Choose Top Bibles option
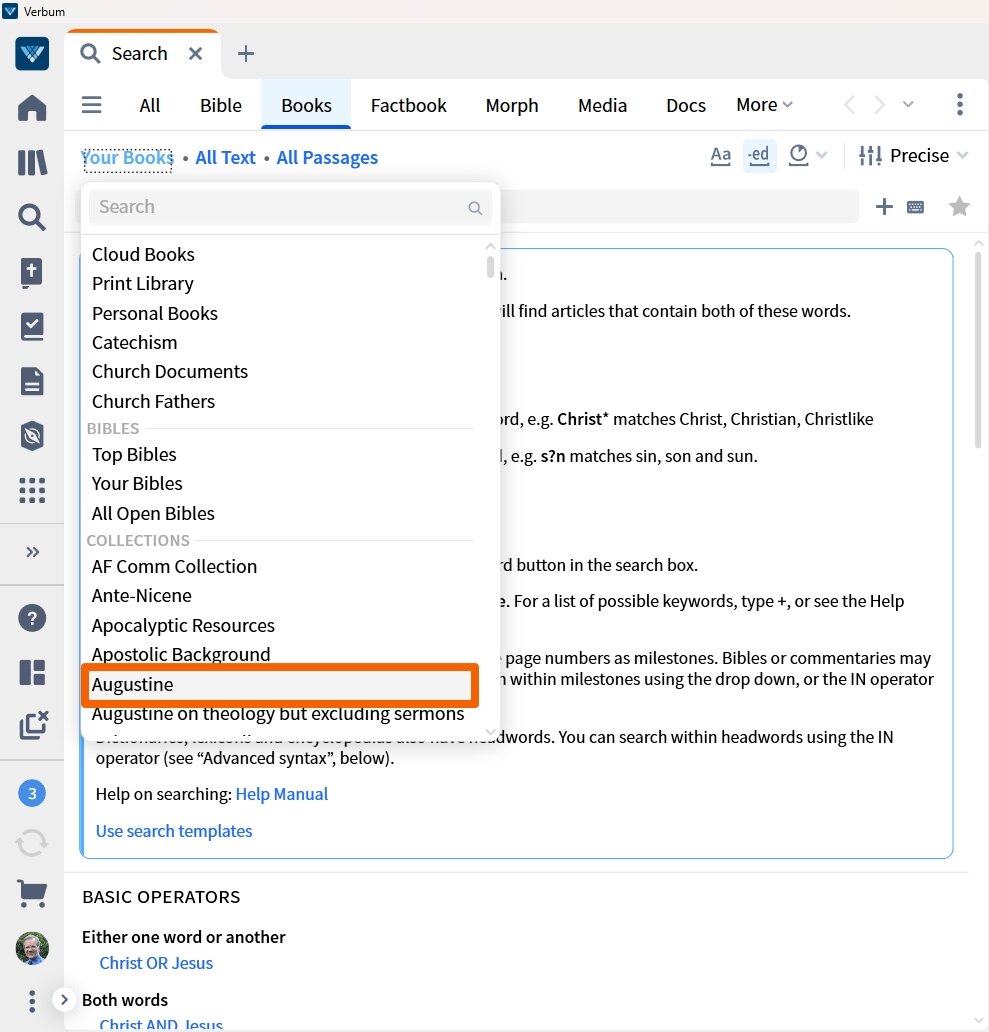This screenshot has height=1032, width=989. point(134,455)
